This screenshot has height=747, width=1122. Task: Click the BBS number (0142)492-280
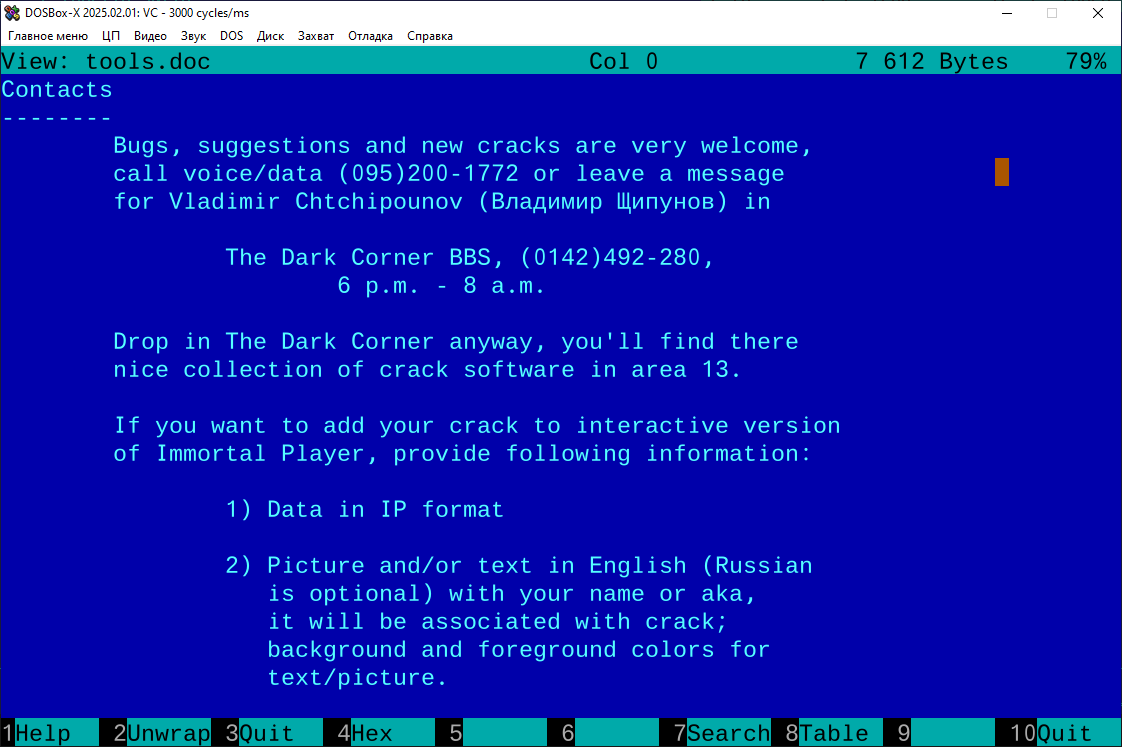tap(610, 258)
